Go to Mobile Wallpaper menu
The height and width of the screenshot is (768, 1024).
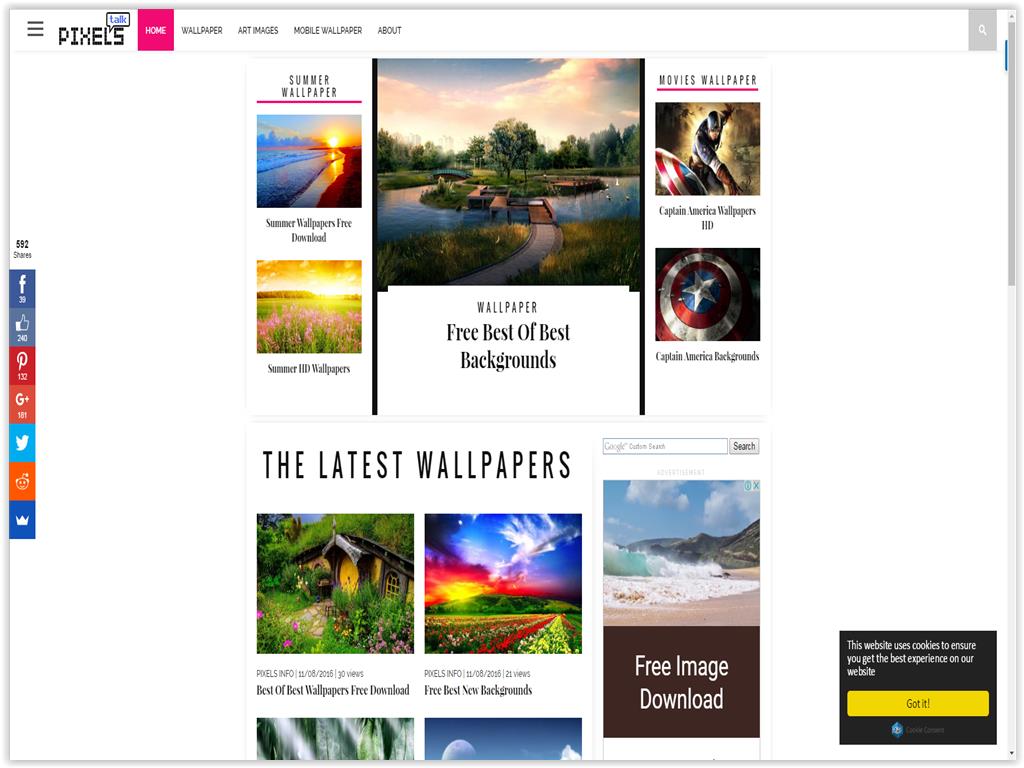(328, 30)
